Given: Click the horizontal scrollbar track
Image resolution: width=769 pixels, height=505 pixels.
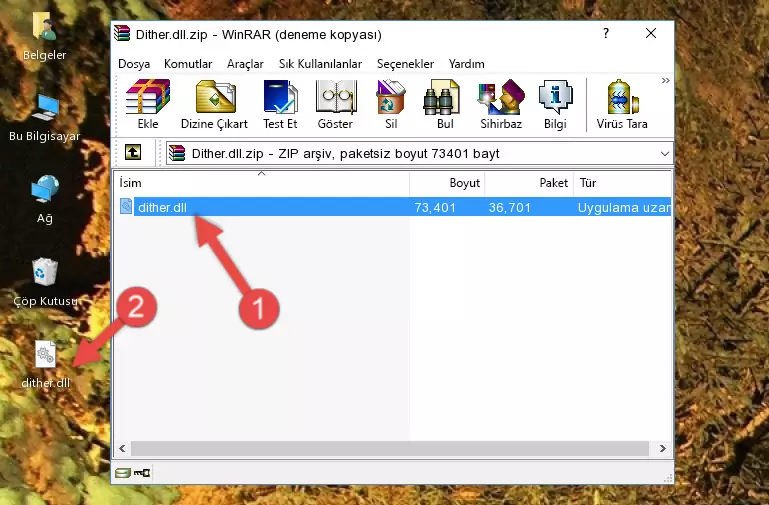Looking at the screenshot, I should click(390, 448).
